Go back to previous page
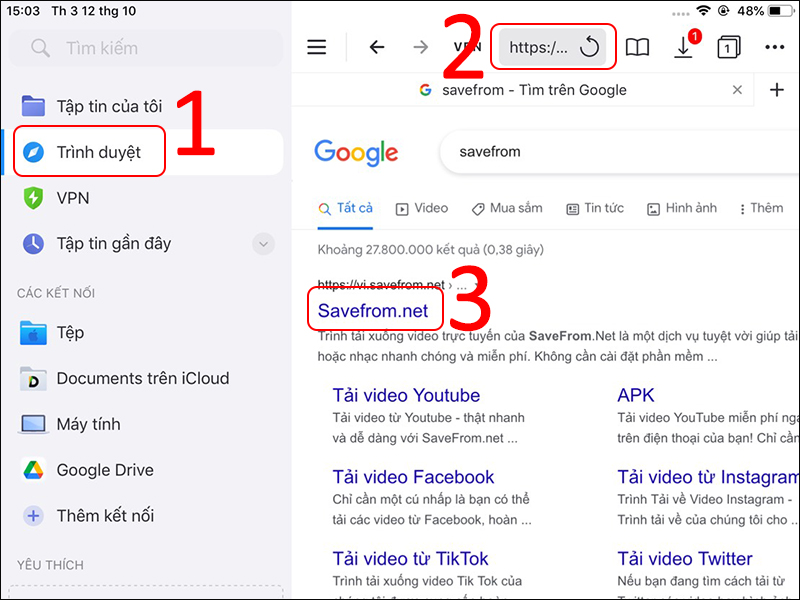The image size is (800, 600). point(376,47)
